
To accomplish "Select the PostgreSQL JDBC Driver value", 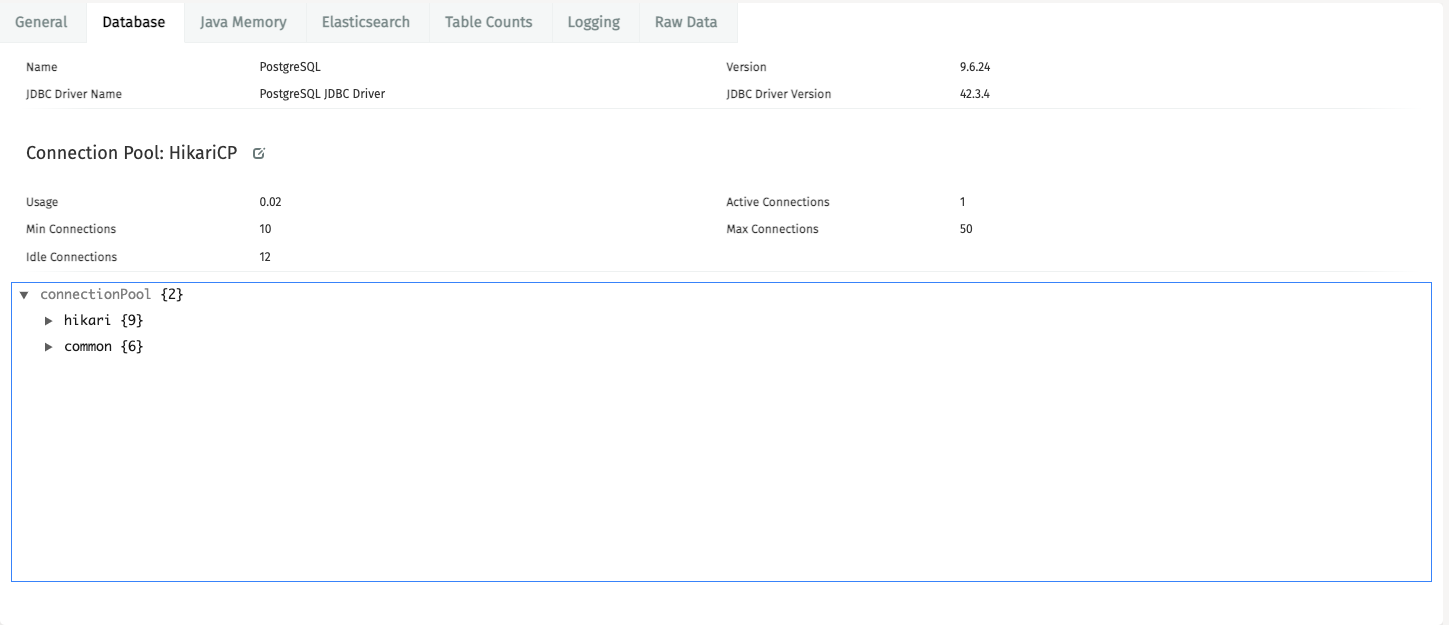I will [320, 93].
